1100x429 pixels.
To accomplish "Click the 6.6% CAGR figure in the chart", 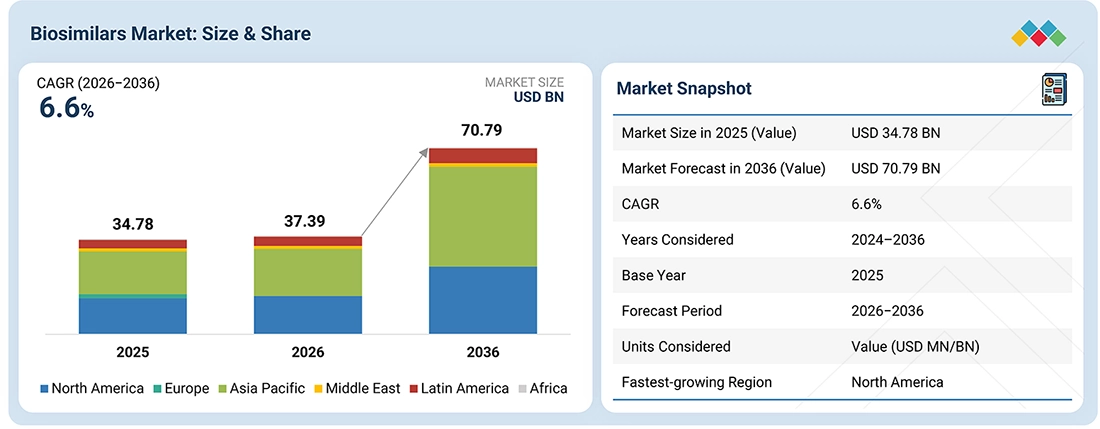I will (66, 109).
